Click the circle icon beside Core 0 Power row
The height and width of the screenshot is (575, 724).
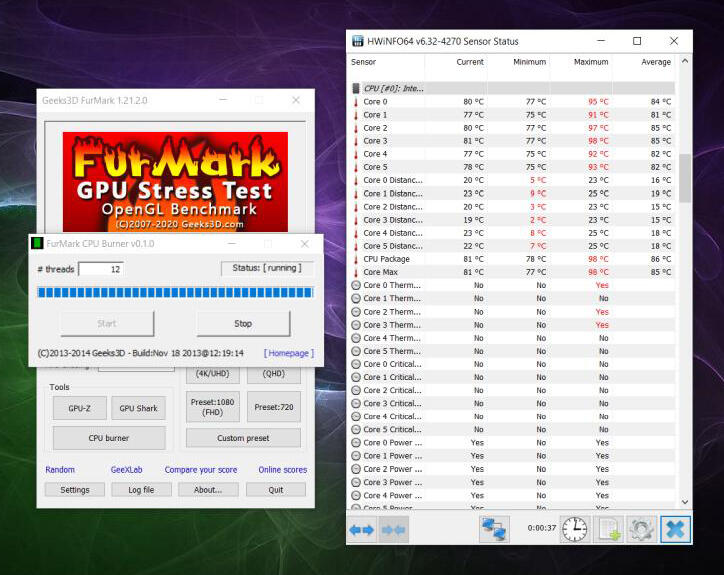click(356, 442)
